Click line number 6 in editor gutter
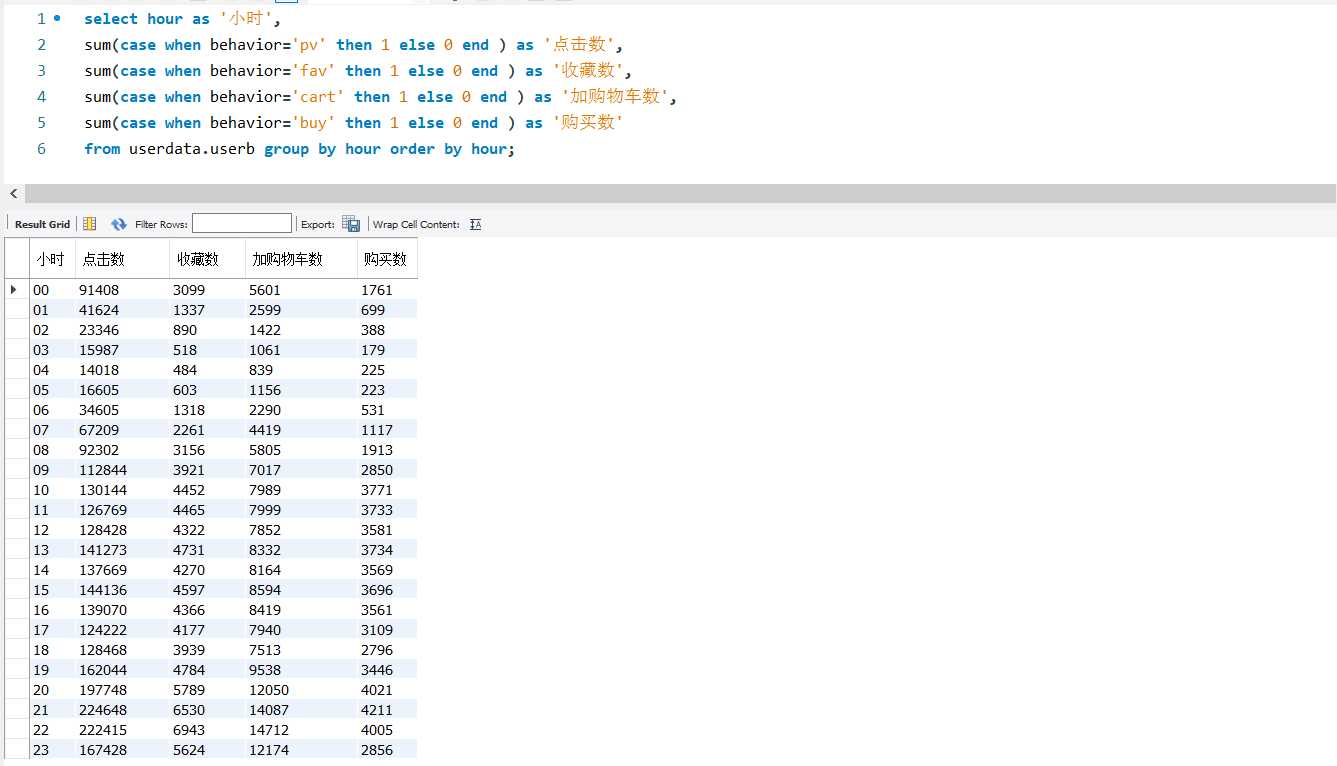This screenshot has height=766, width=1337. coord(41,149)
